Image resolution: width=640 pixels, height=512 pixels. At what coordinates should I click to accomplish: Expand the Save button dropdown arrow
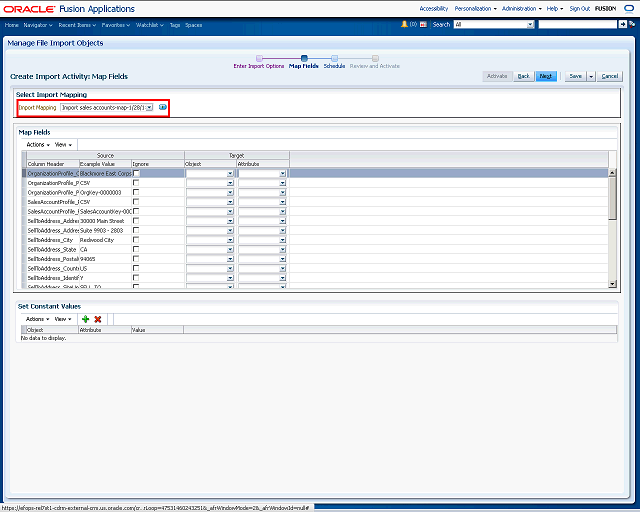click(591, 76)
